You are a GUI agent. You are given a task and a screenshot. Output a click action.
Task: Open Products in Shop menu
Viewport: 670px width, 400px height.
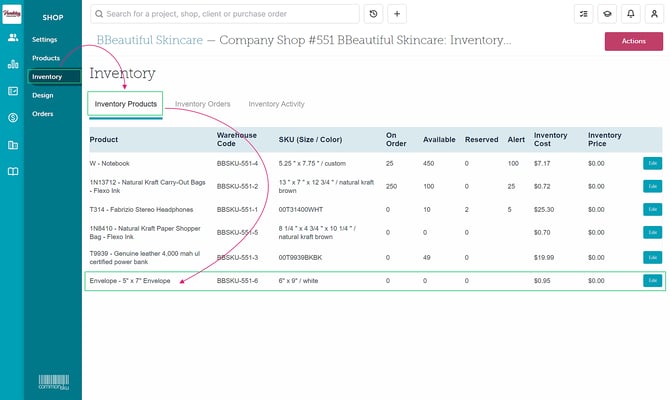coord(46,58)
